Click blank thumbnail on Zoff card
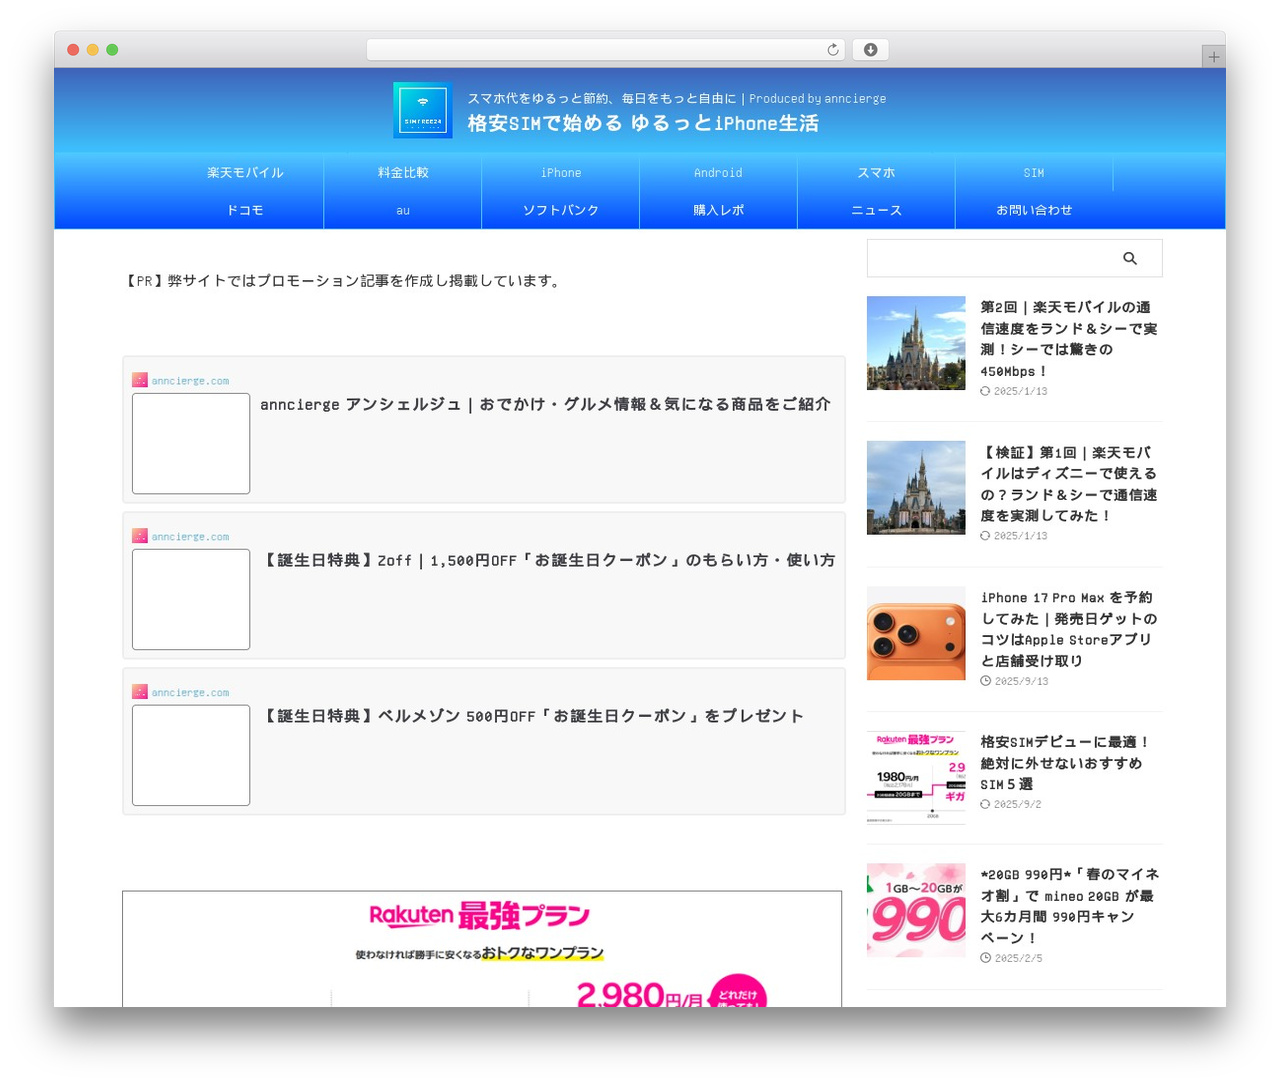The image size is (1280, 1084). pos(191,599)
